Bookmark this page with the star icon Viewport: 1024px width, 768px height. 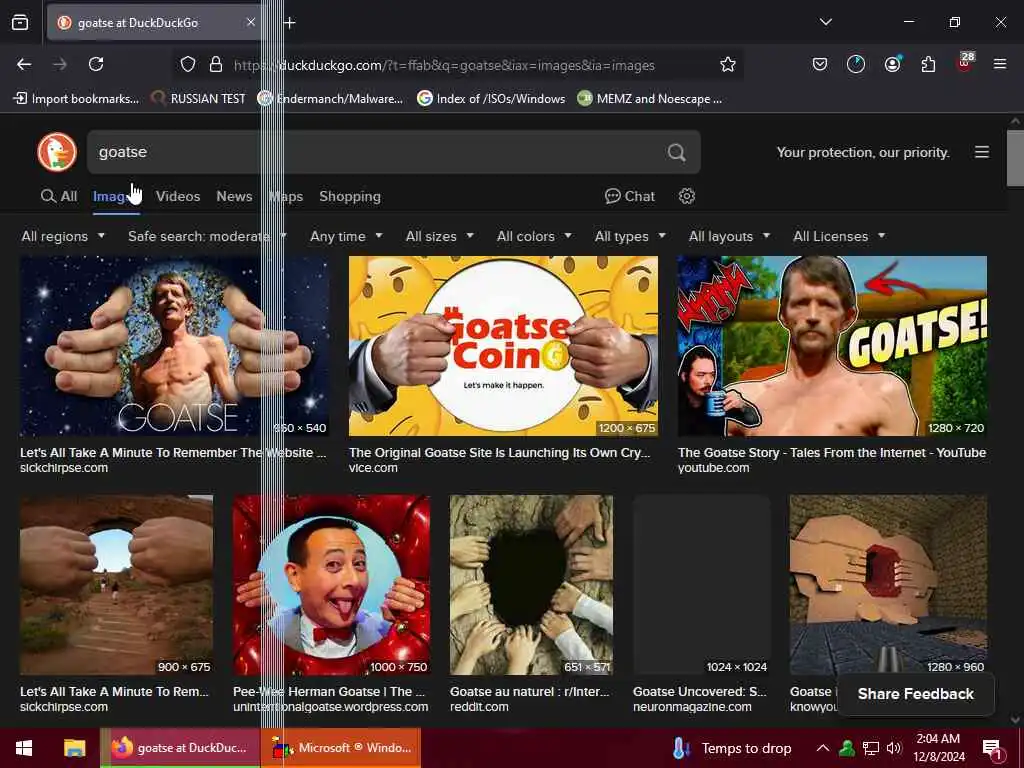[728, 64]
